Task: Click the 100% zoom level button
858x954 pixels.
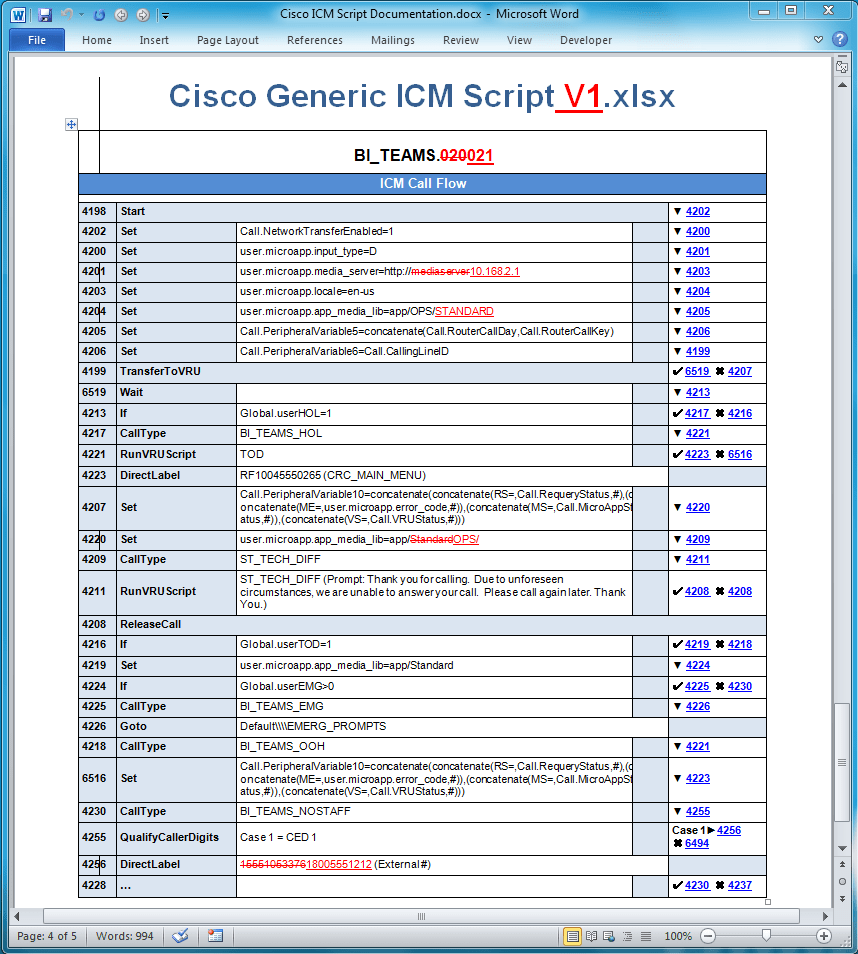Action: [x=677, y=936]
